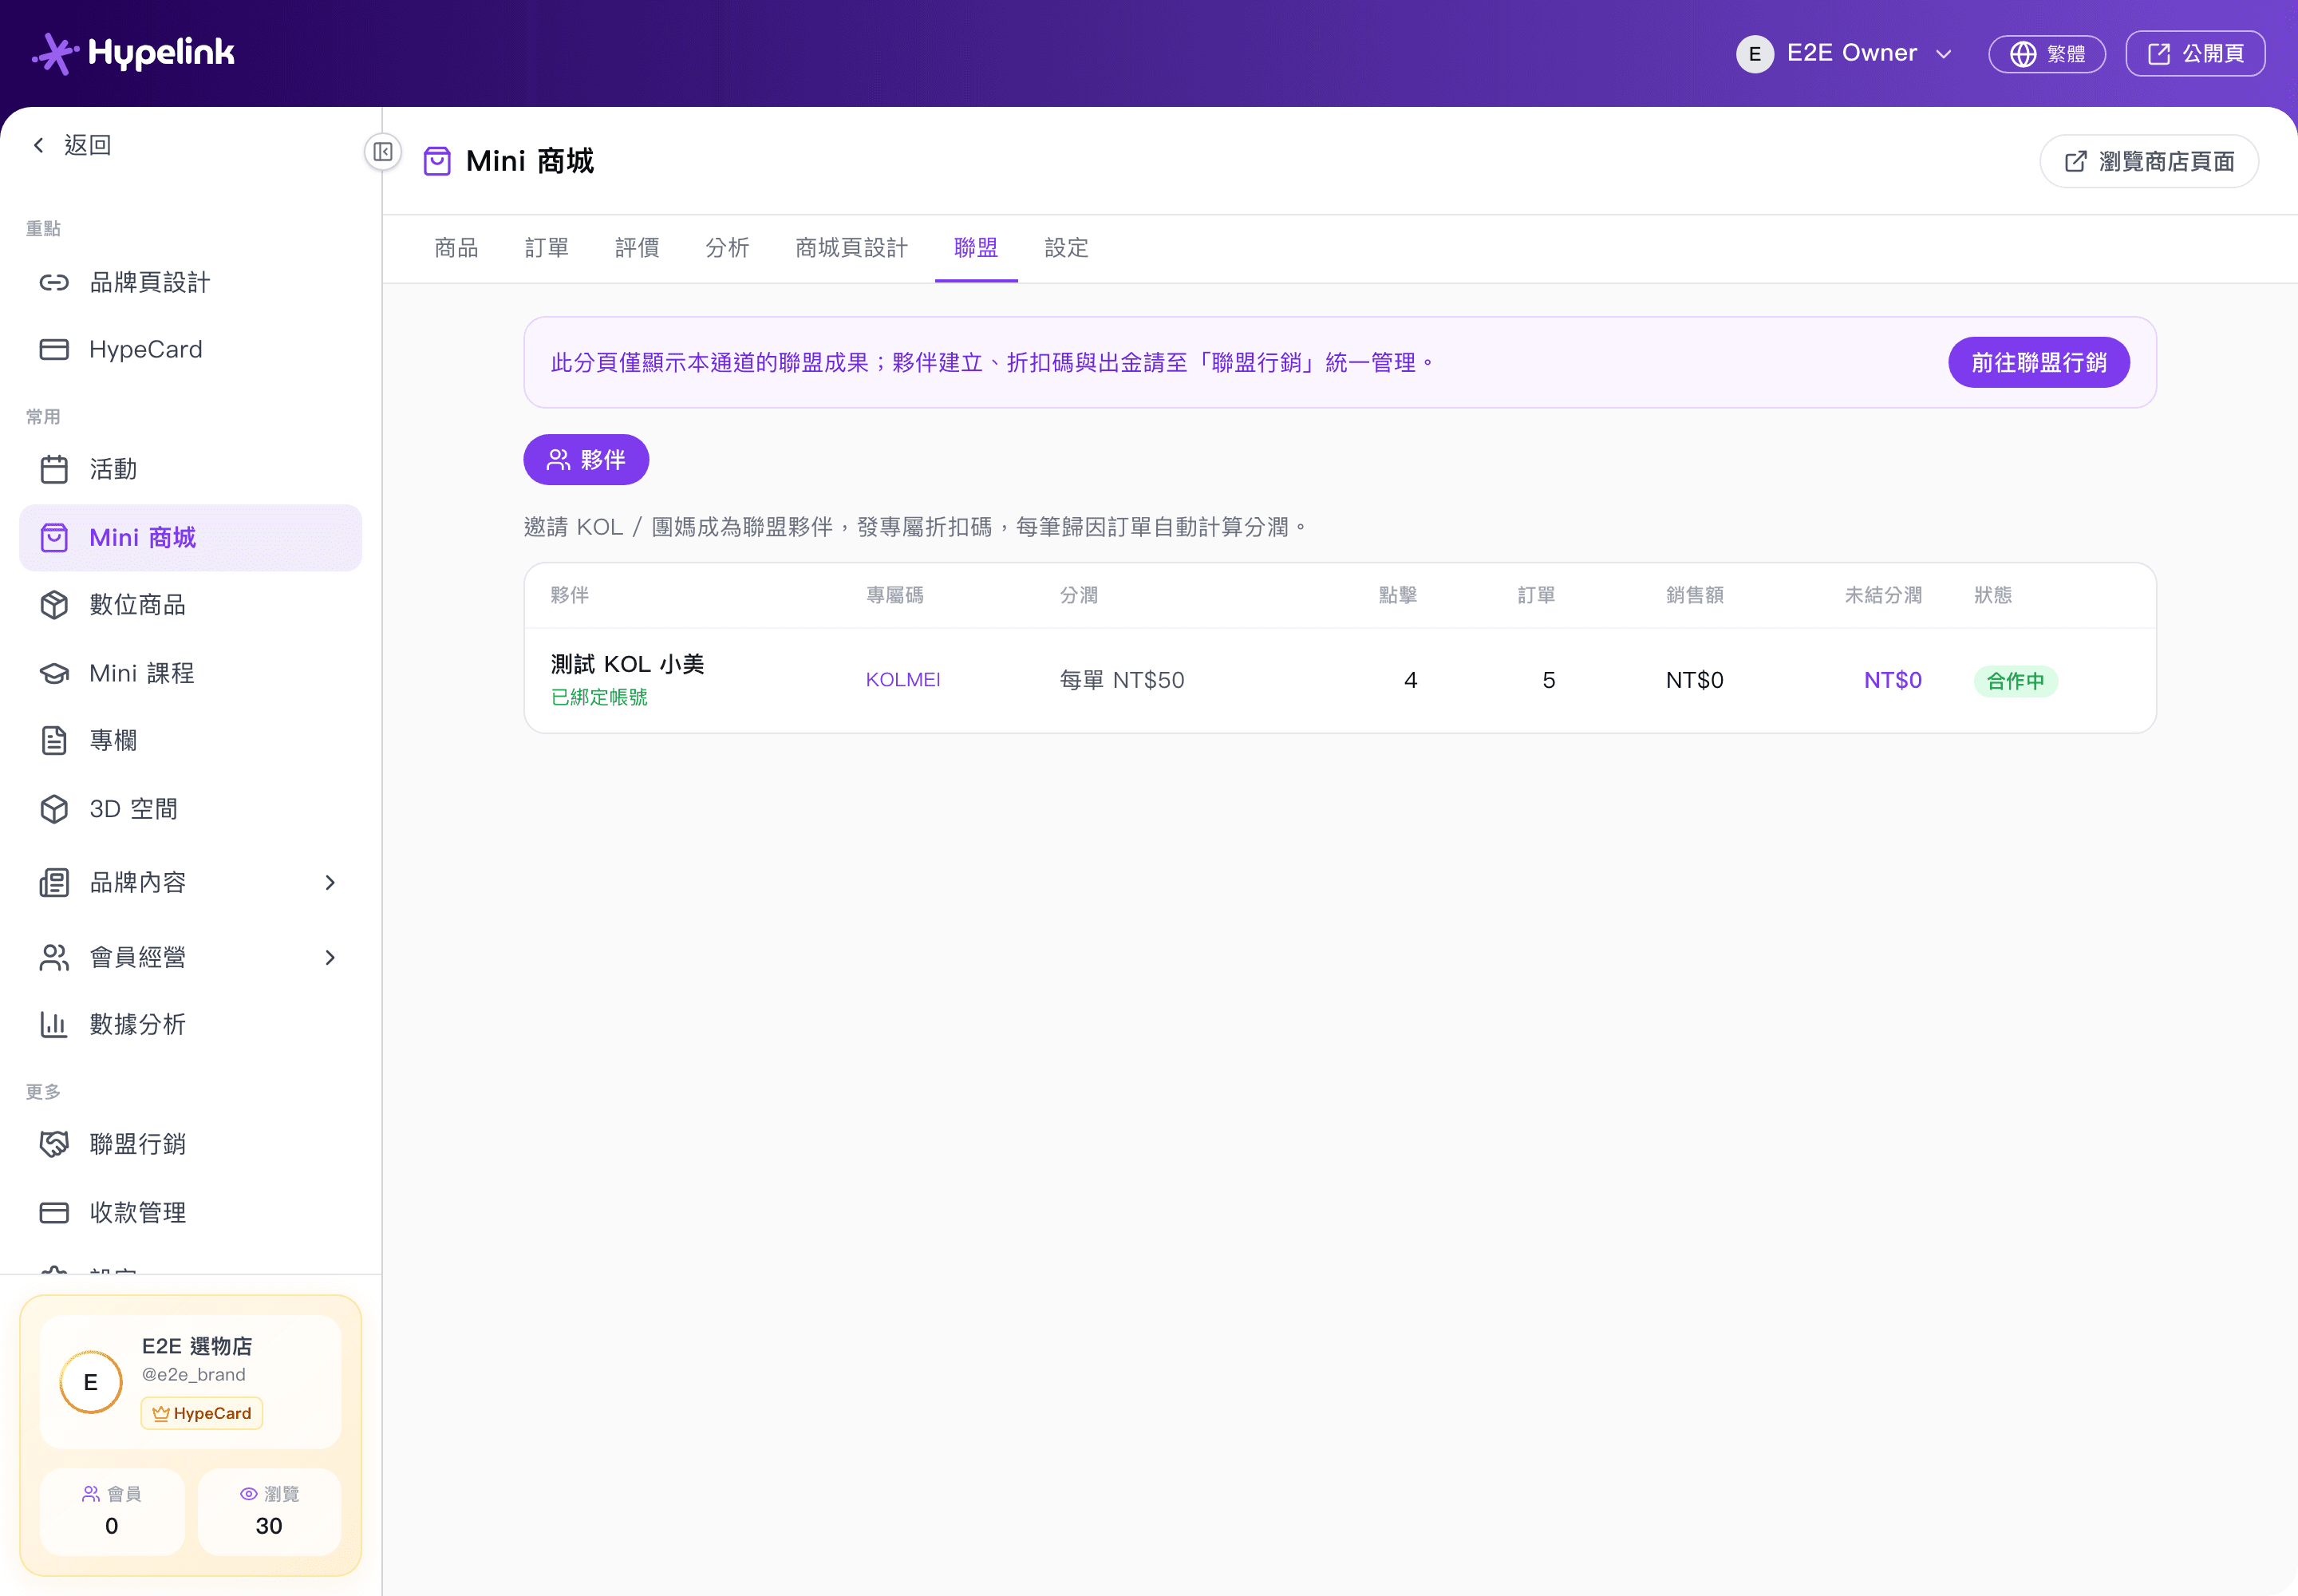The width and height of the screenshot is (2298, 1596).
Task: Click 銷售額 column header
Action: pyautogui.click(x=1694, y=595)
